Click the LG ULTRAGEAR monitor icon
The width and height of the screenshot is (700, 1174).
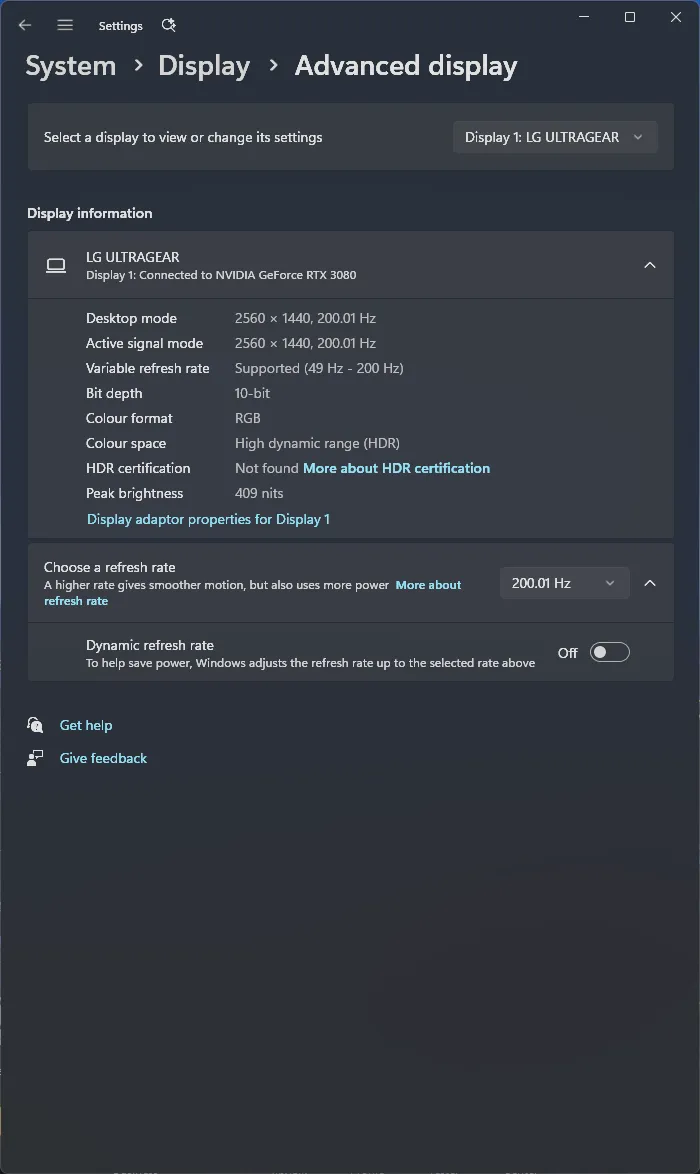56,265
